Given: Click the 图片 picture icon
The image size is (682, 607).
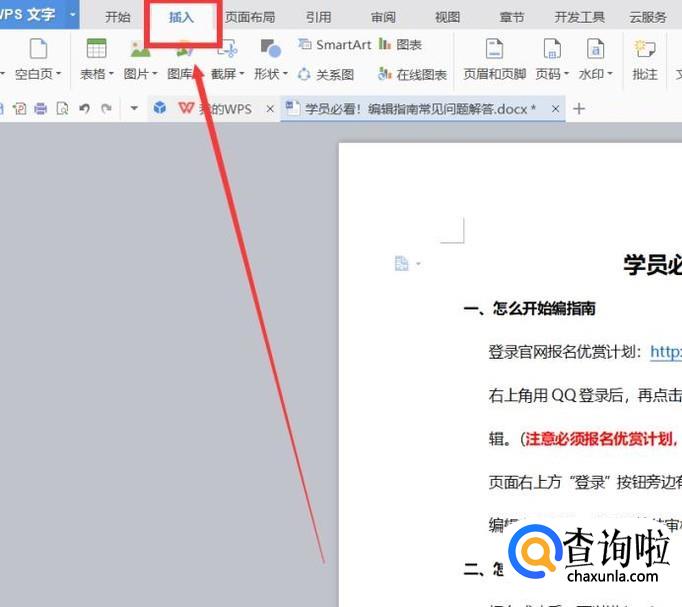Looking at the screenshot, I should (140, 49).
